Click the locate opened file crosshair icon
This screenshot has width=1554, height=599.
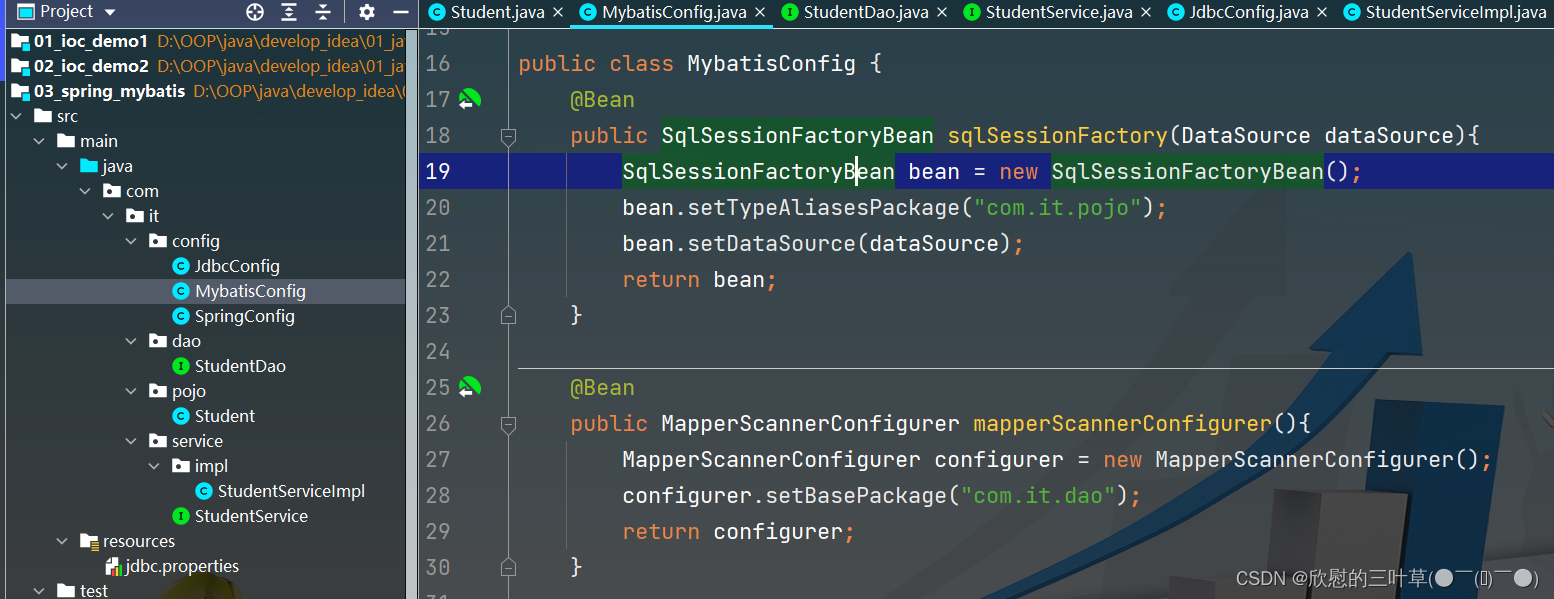[x=255, y=12]
